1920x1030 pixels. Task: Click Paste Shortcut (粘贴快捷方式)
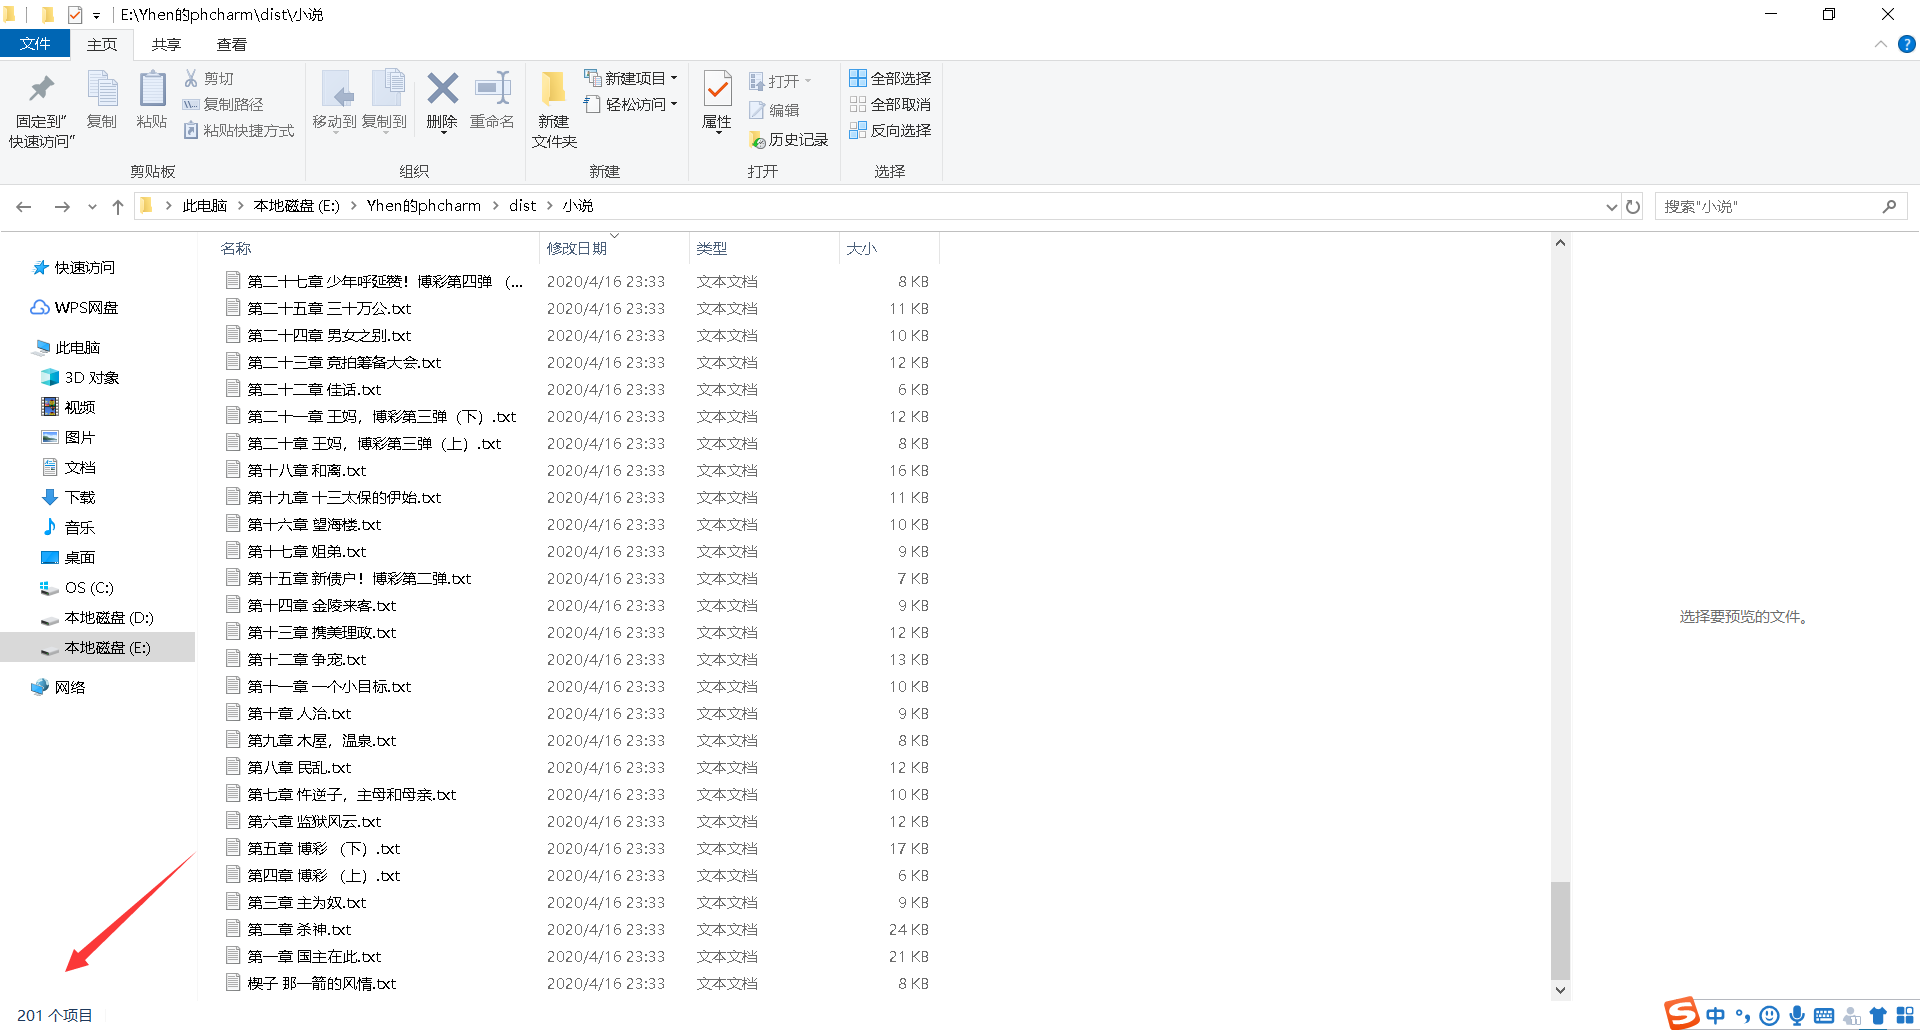[x=239, y=130]
